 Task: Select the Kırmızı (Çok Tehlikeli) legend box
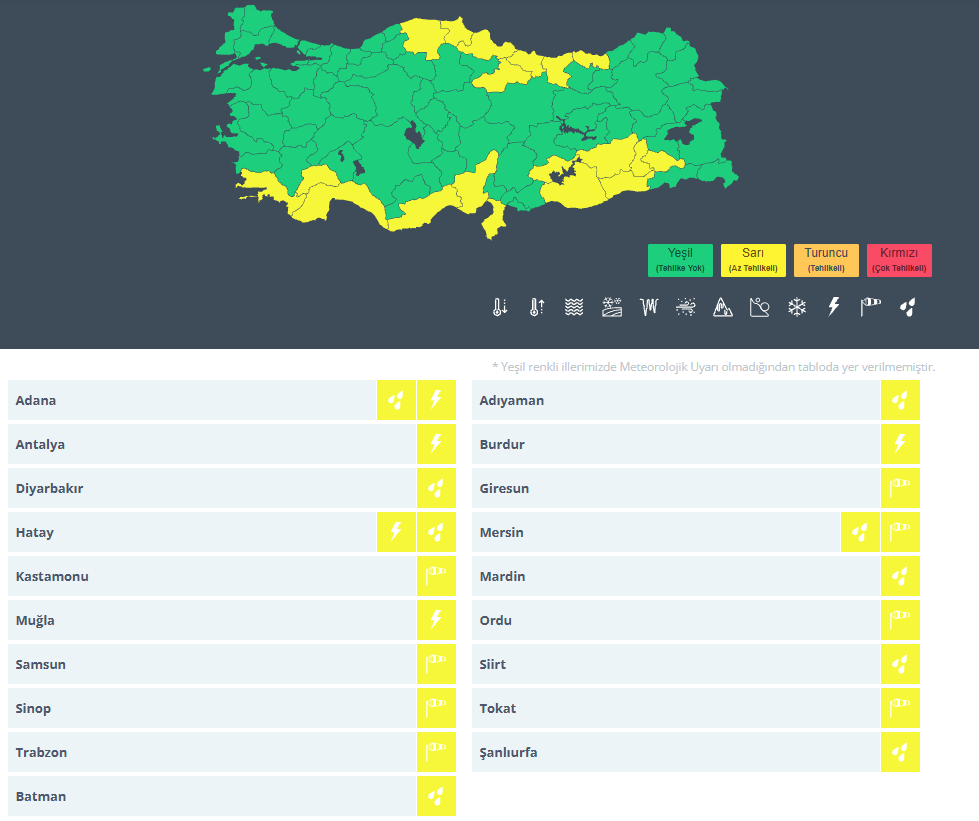point(899,260)
